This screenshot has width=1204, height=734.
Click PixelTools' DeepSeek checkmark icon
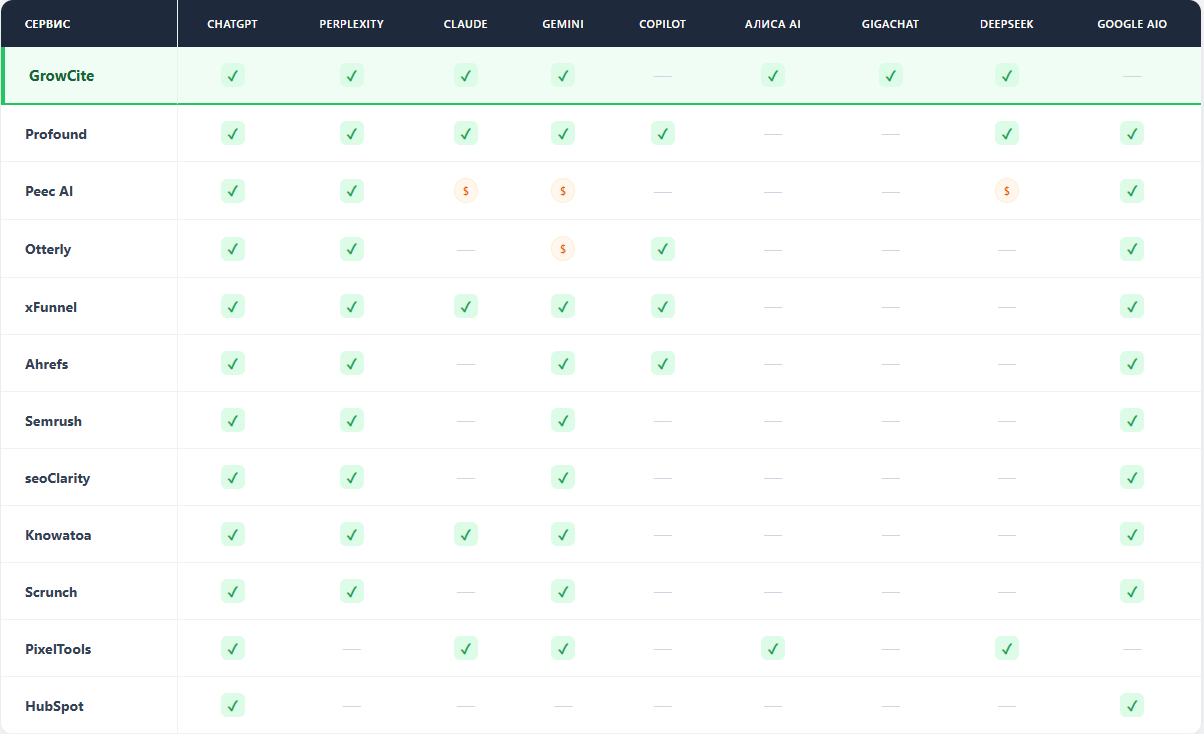point(1007,648)
